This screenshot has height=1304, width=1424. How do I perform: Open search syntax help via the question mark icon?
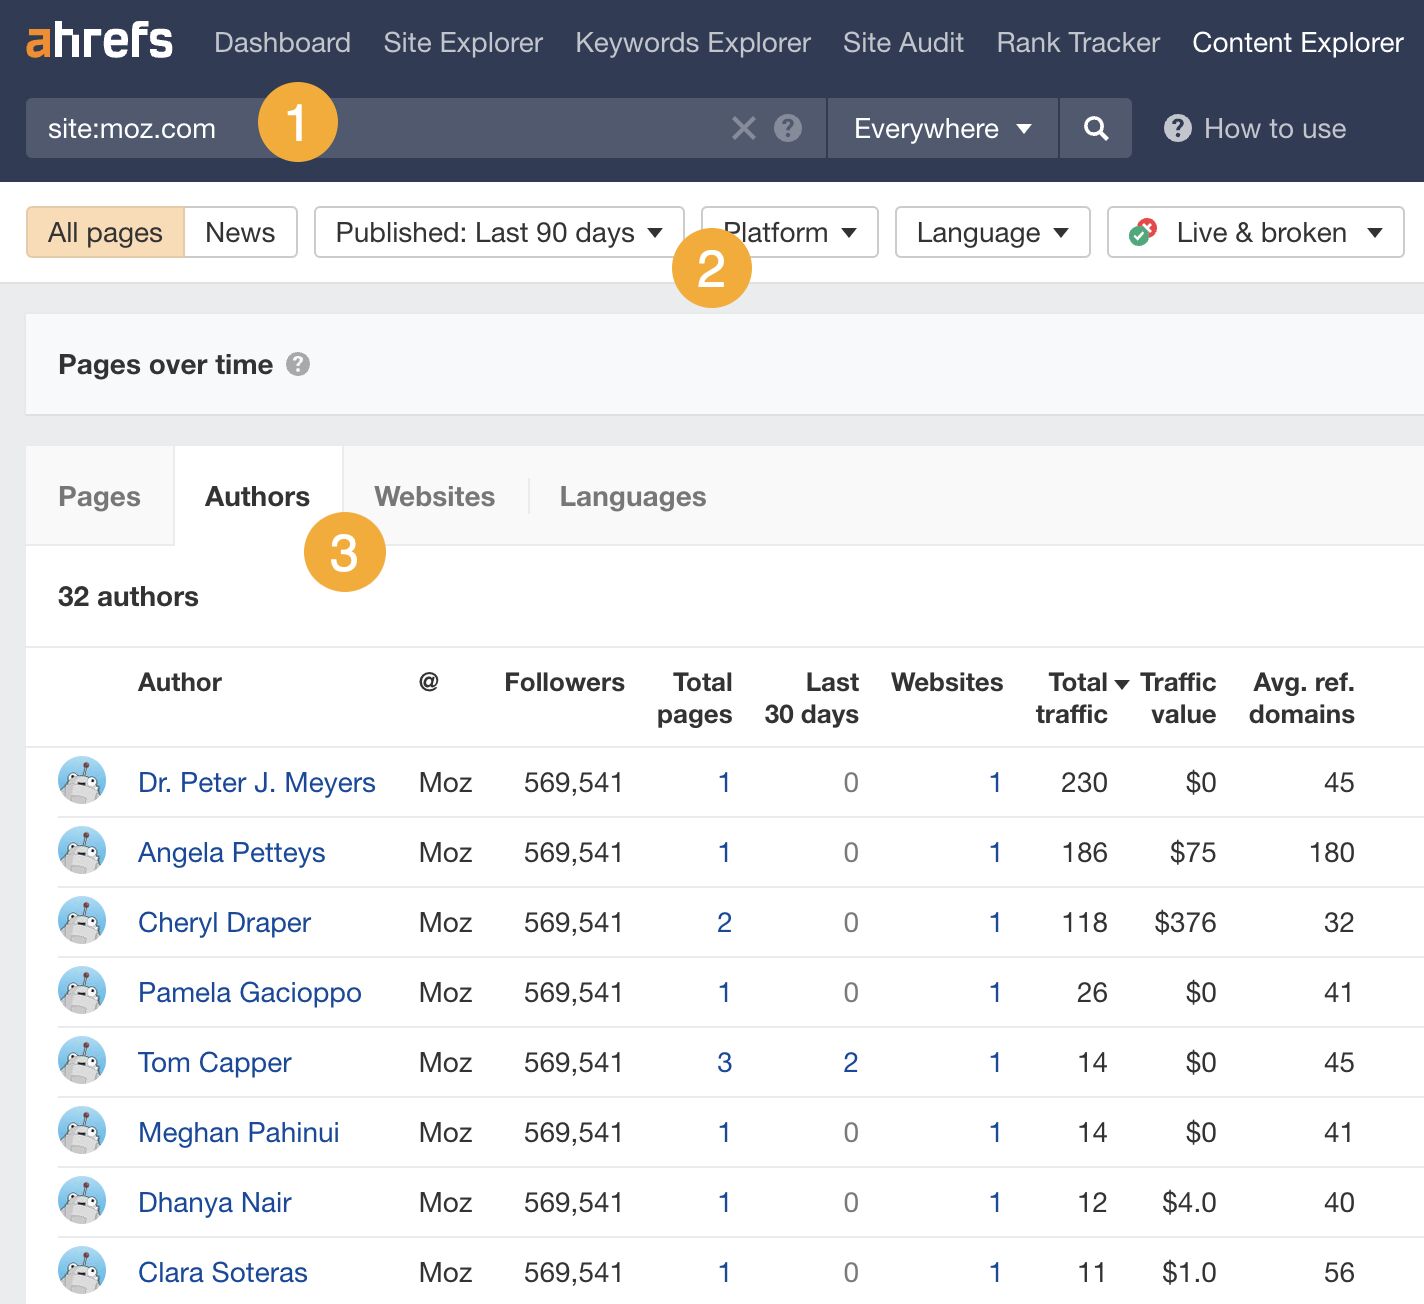(x=788, y=128)
